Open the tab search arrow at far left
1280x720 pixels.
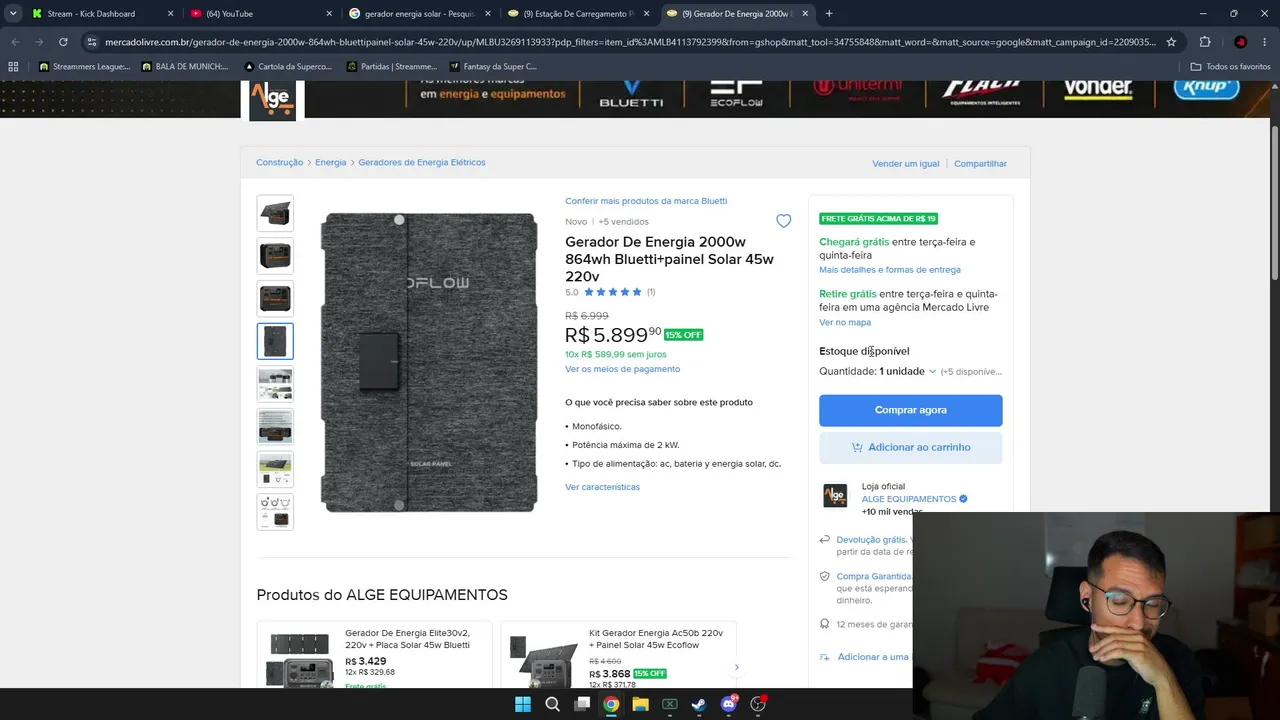pos(13,14)
